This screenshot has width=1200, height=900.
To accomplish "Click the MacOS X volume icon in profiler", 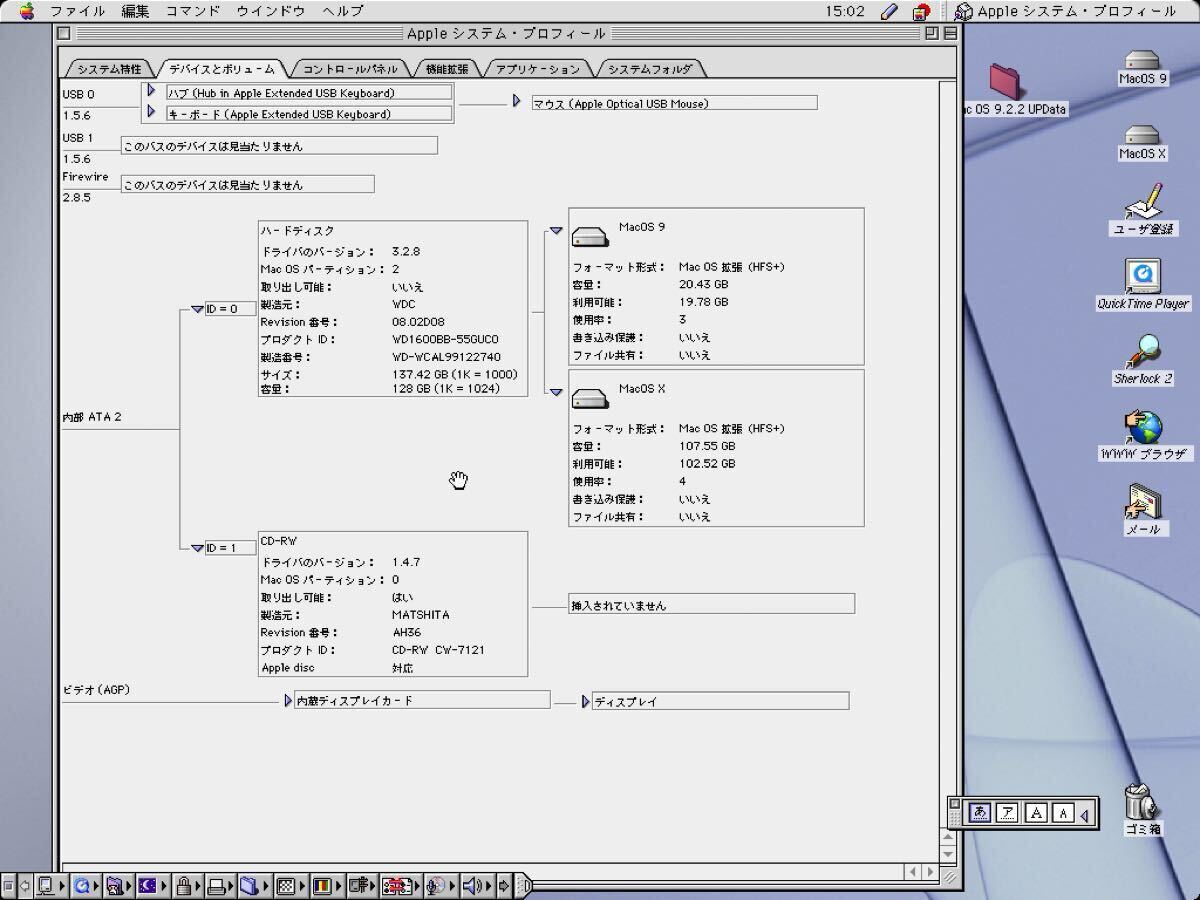I will (590, 399).
